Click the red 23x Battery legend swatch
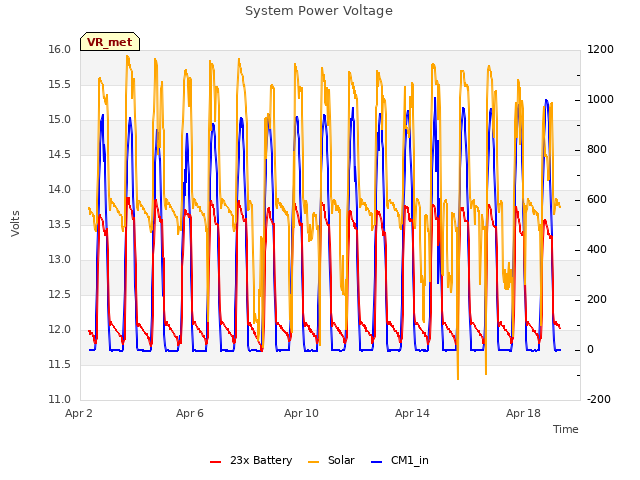This screenshot has height=480, width=640. point(216,462)
